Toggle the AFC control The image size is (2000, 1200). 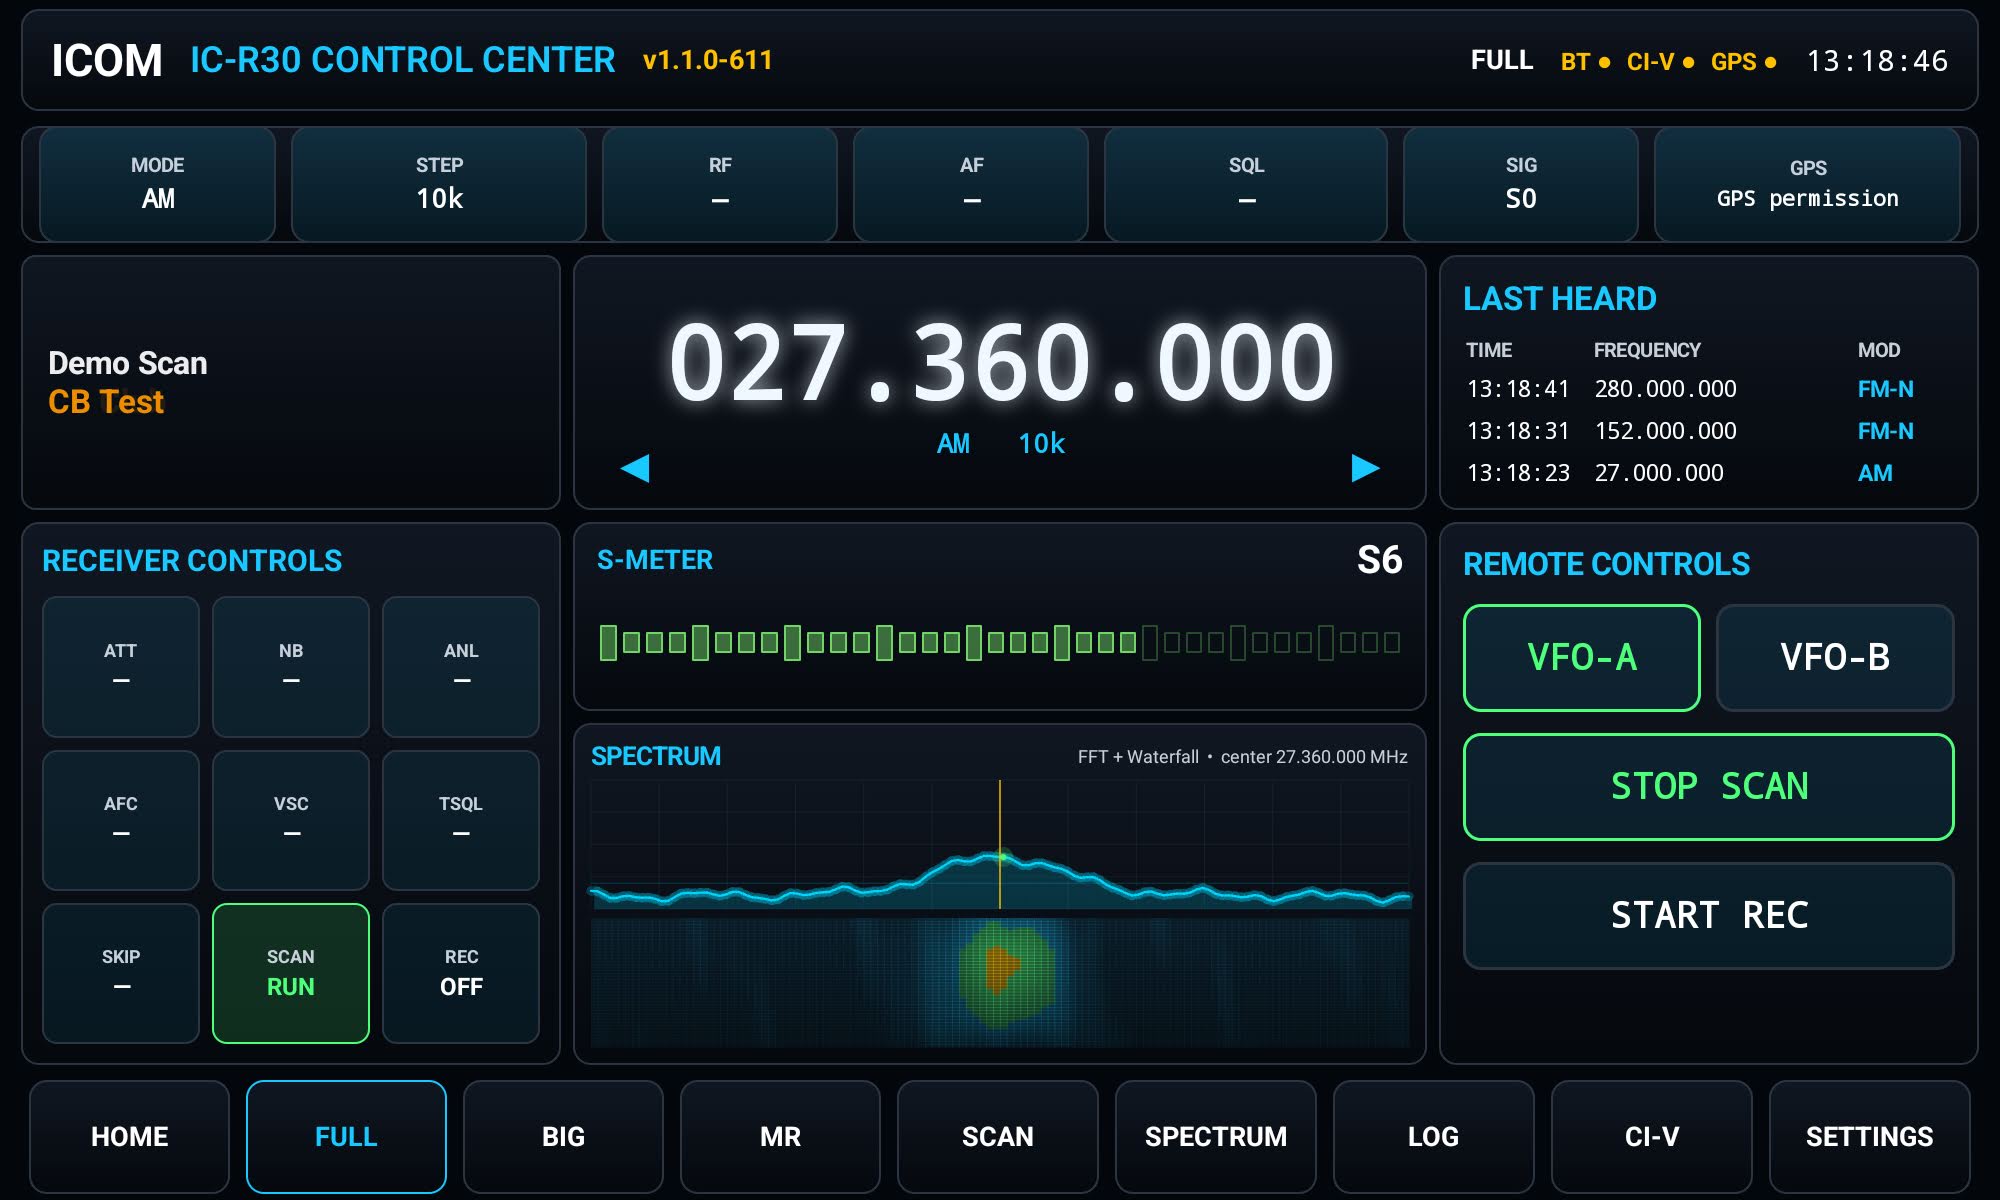pyautogui.click(x=121, y=820)
